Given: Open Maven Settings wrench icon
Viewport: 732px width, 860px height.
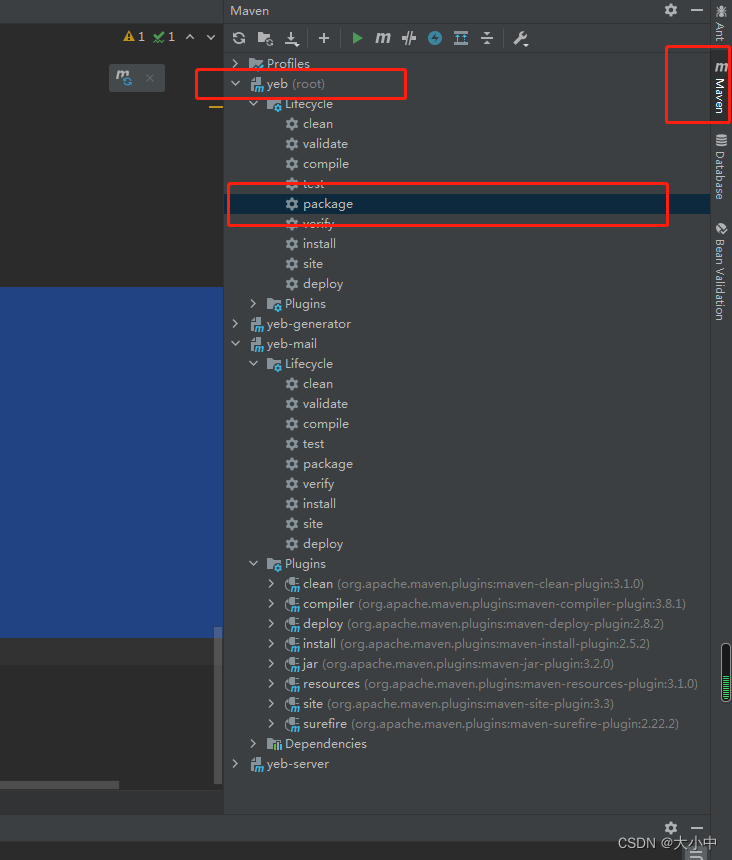Looking at the screenshot, I should tap(520, 38).
